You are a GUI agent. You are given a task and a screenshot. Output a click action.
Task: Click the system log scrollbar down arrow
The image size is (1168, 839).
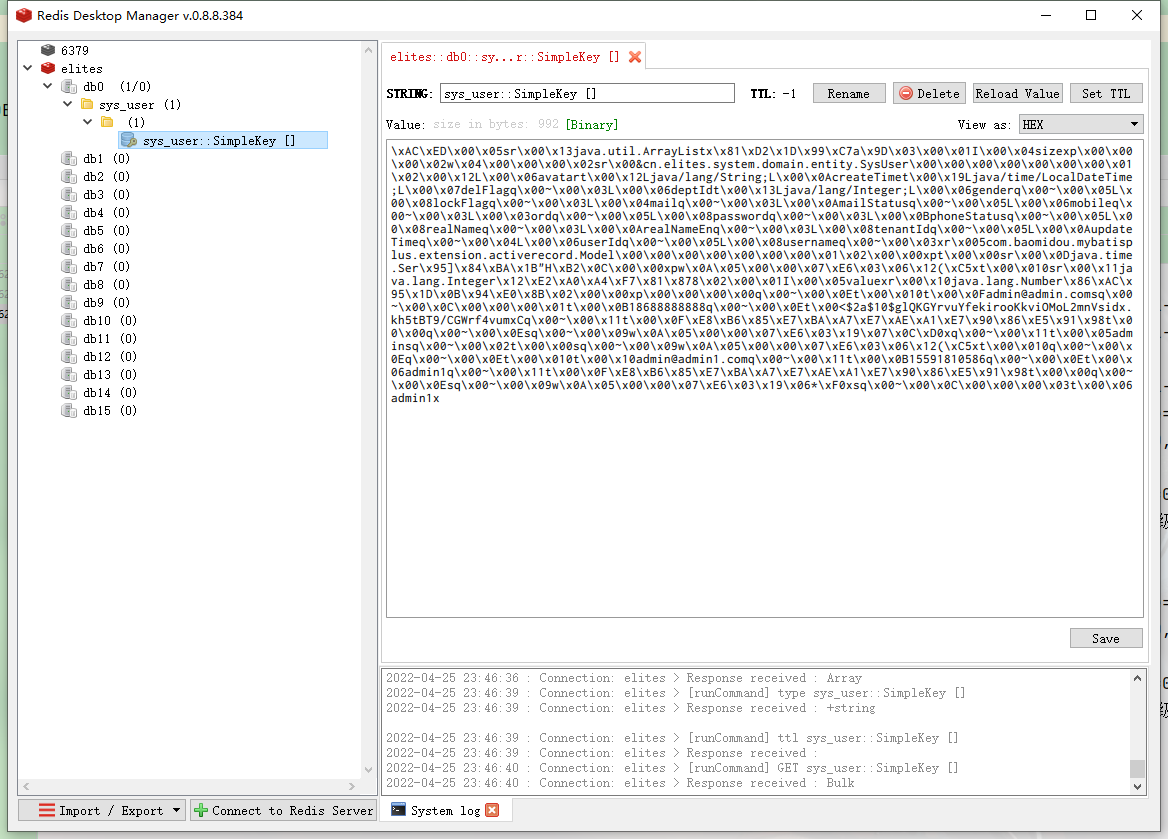(x=1137, y=786)
